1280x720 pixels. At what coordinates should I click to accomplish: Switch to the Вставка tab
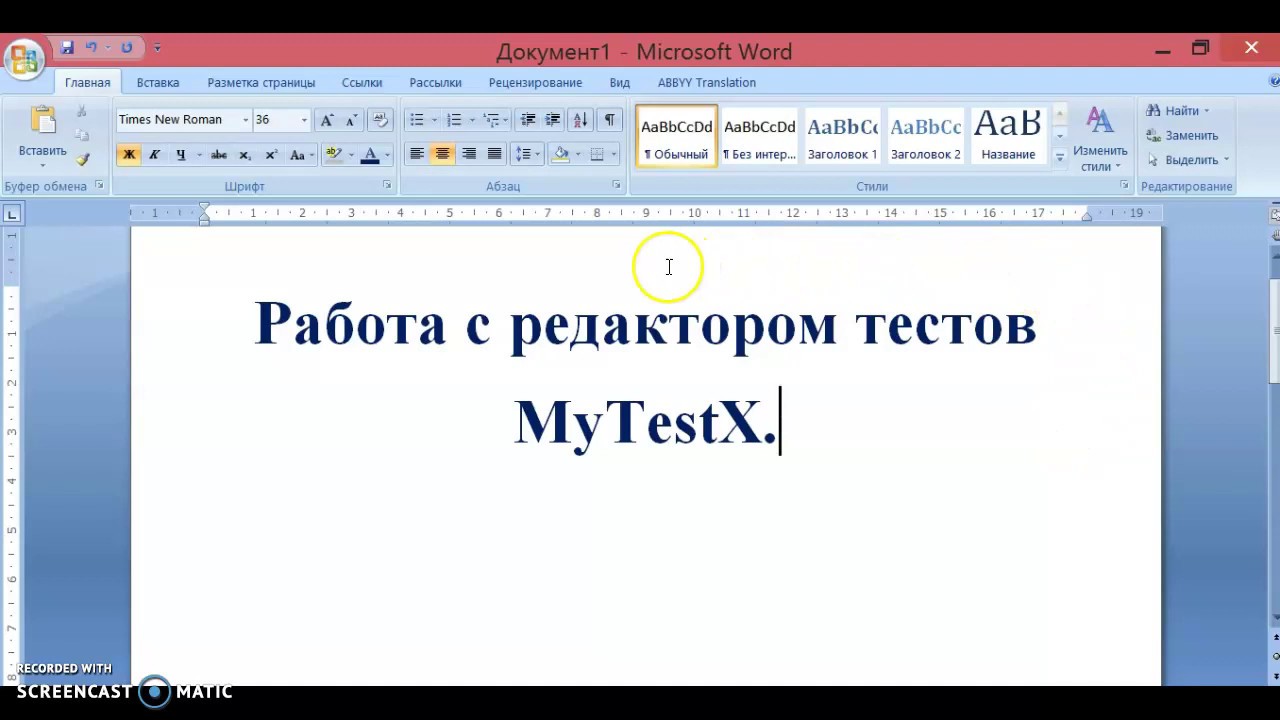(x=158, y=83)
